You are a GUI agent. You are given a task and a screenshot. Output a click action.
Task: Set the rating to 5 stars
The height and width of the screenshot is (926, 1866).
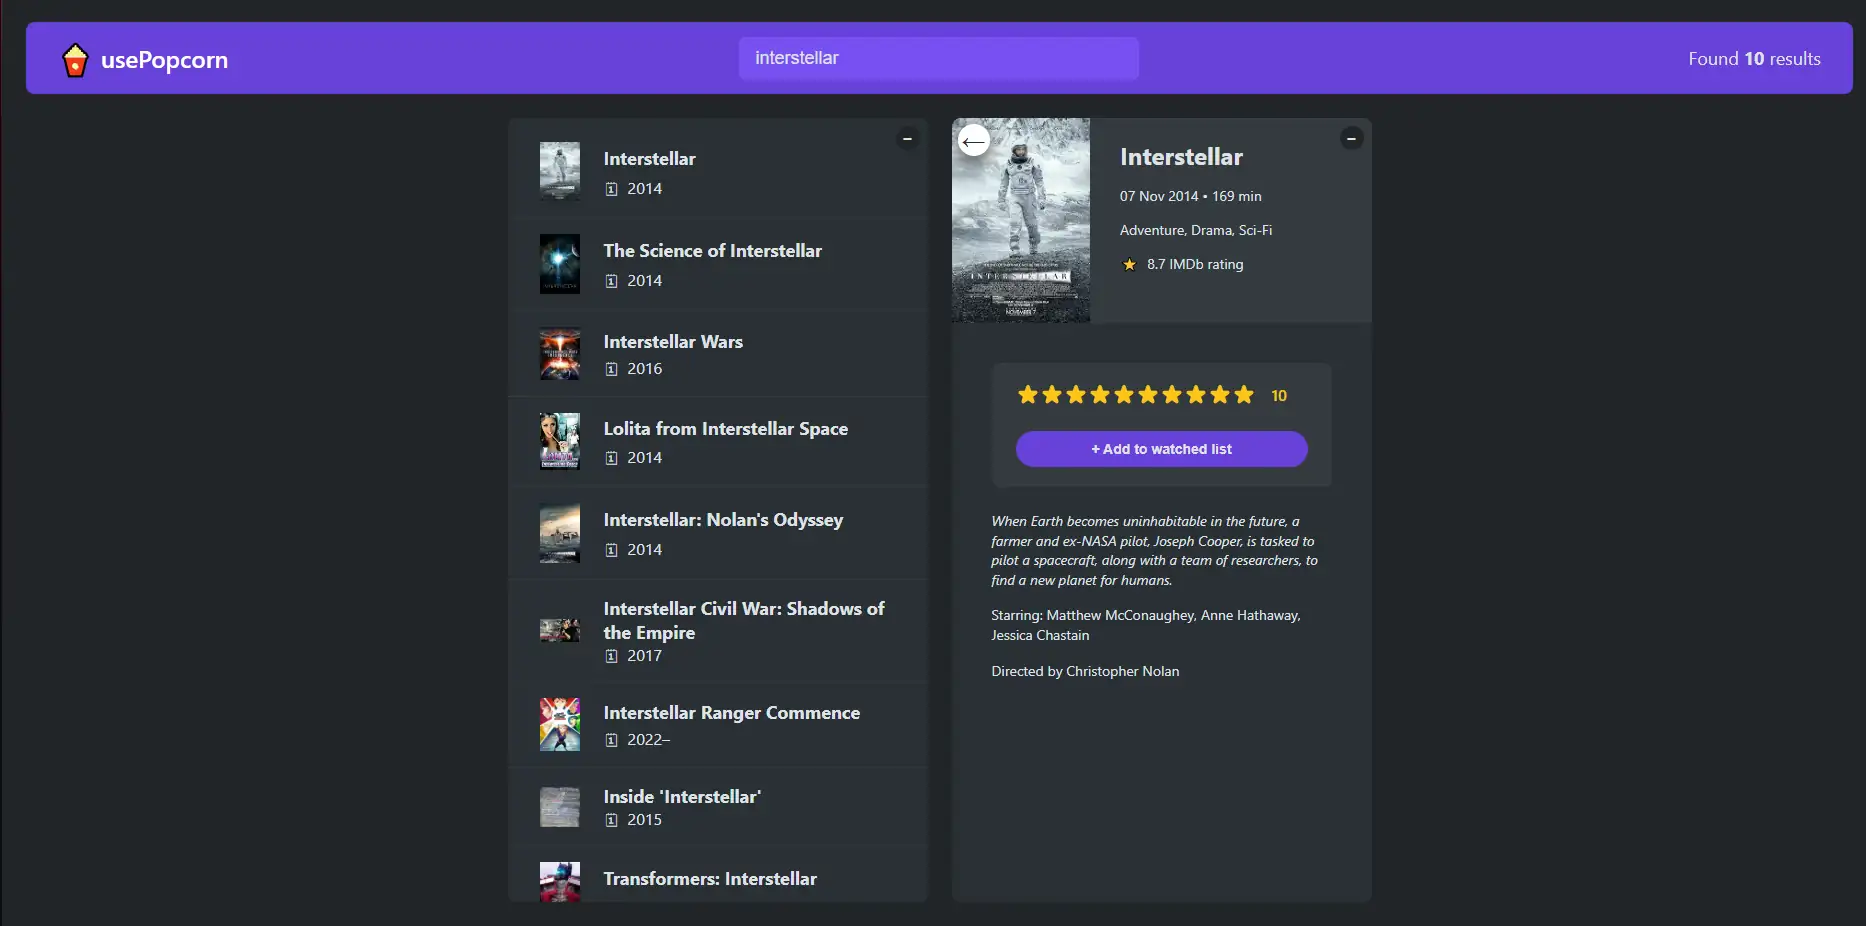click(x=1123, y=395)
